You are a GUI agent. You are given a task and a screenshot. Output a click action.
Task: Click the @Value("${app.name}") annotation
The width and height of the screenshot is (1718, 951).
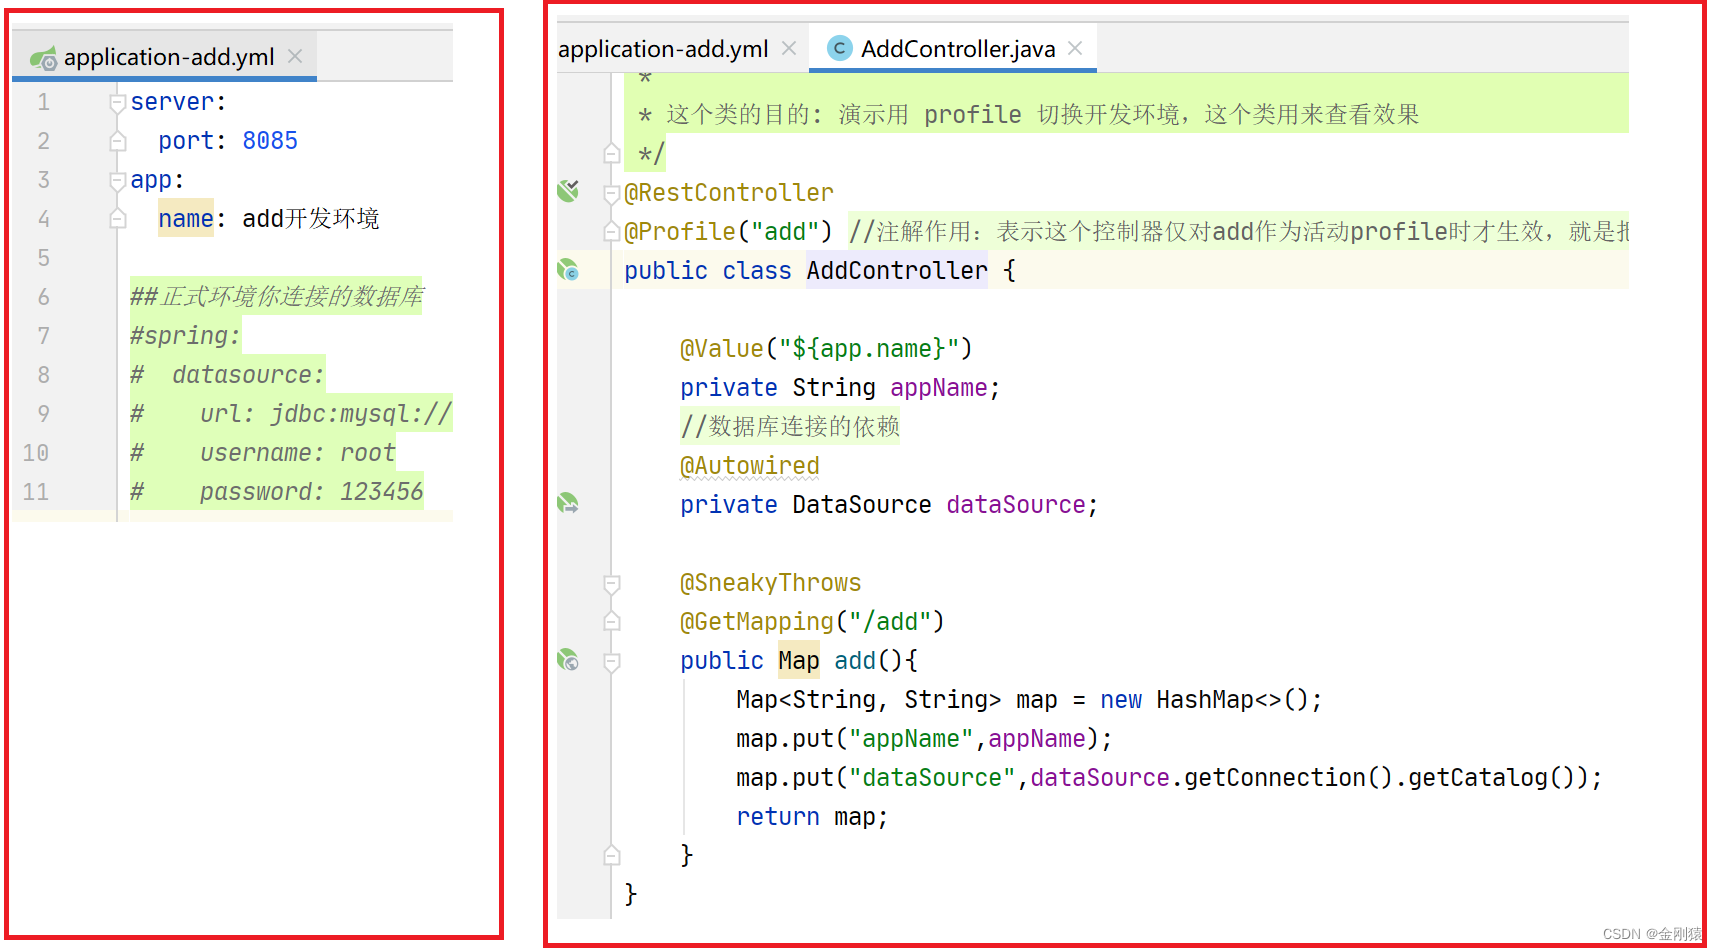pos(826,349)
